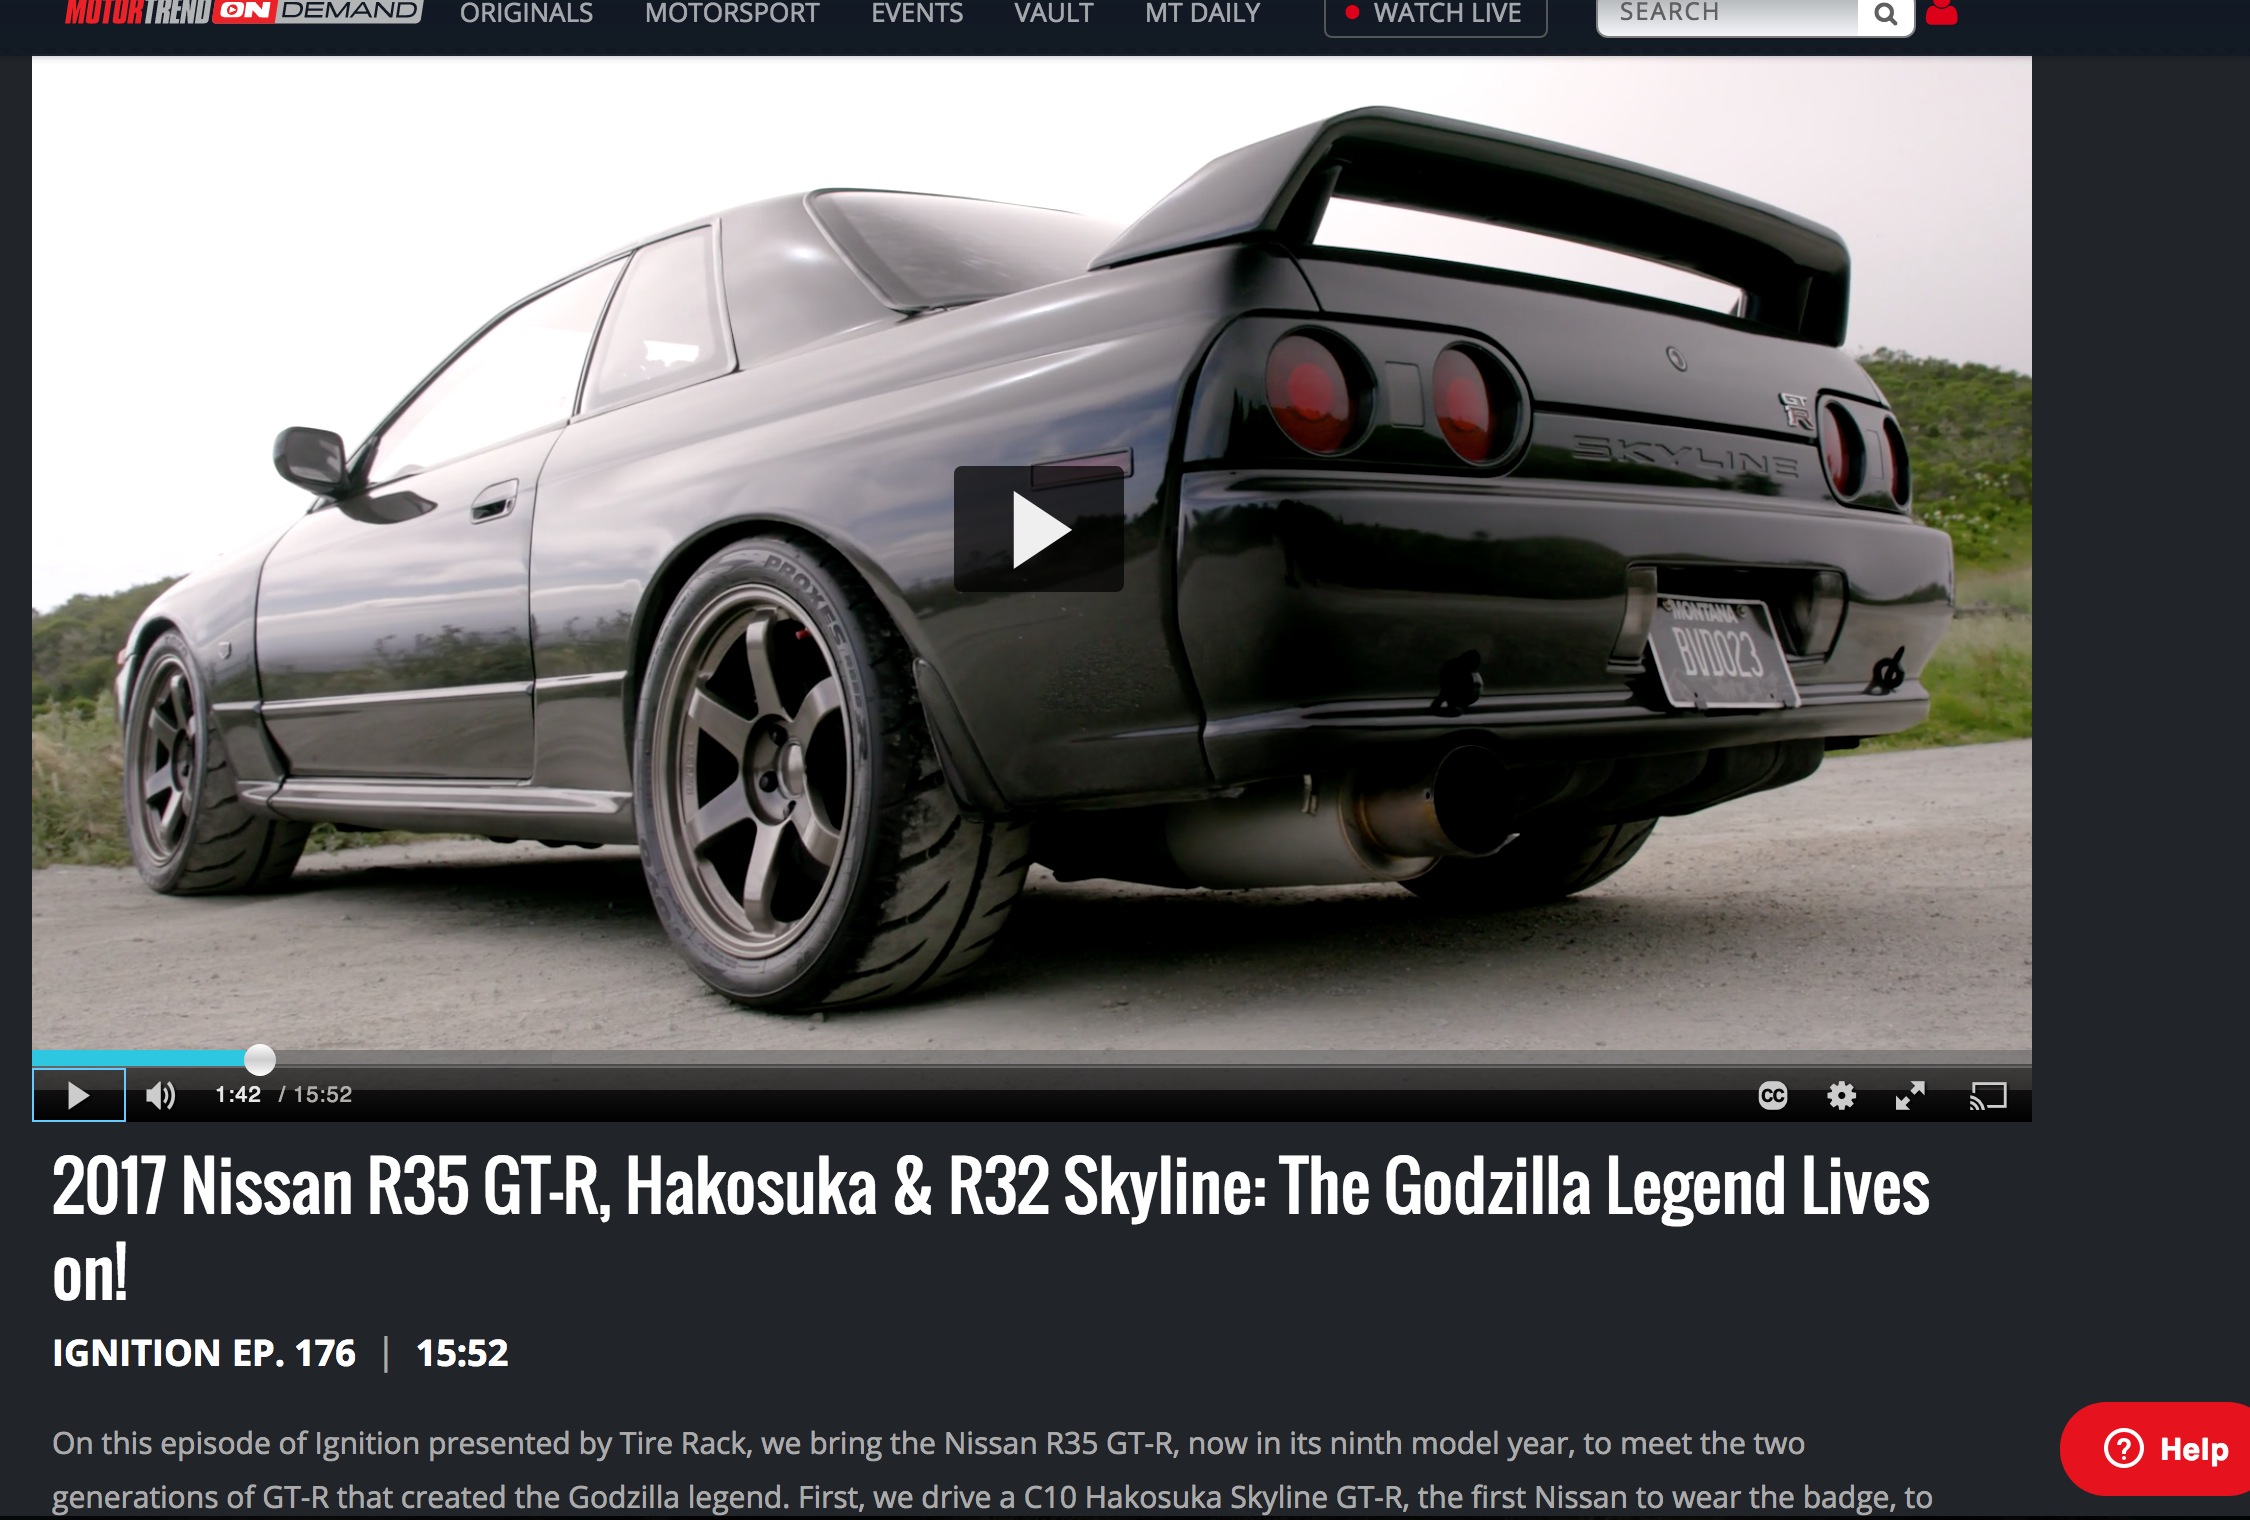Viewport: 2250px width, 1520px height.
Task: Click the video progress scrubber handle
Action: [x=260, y=1059]
